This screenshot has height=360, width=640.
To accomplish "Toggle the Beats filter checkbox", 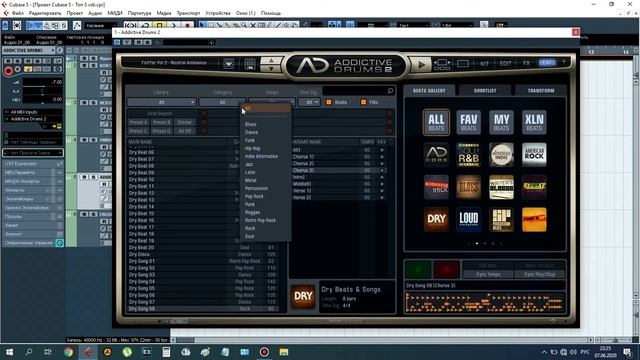I will coord(329,102).
